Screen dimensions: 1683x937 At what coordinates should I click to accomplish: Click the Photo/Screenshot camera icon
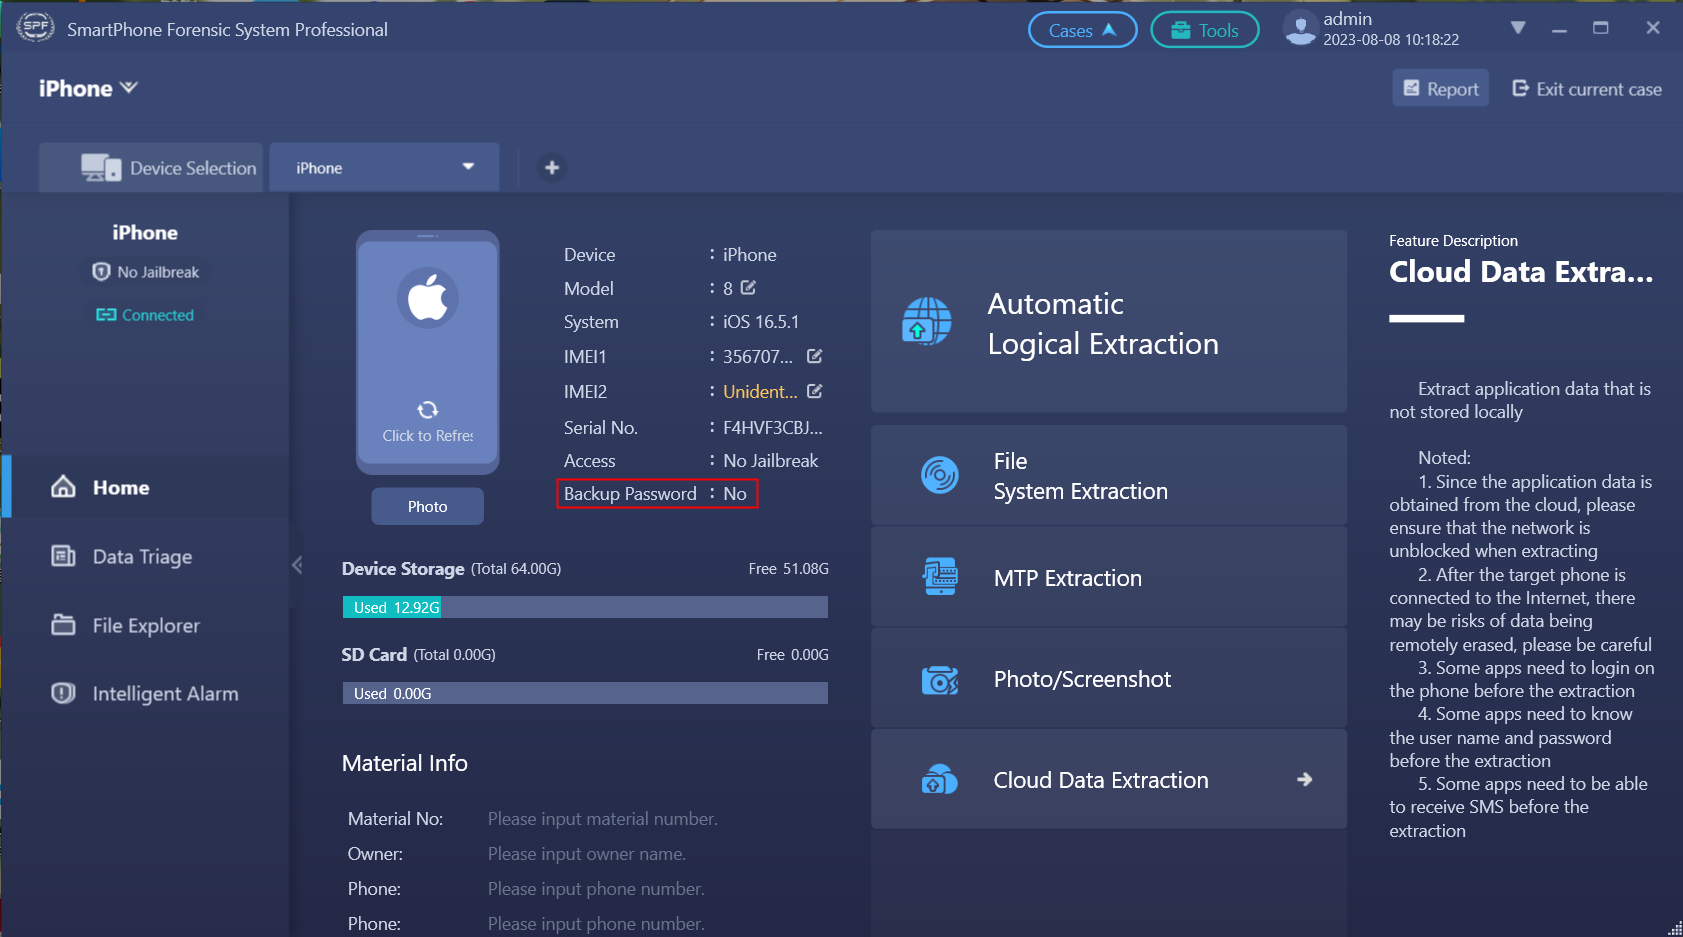[x=940, y=680]
